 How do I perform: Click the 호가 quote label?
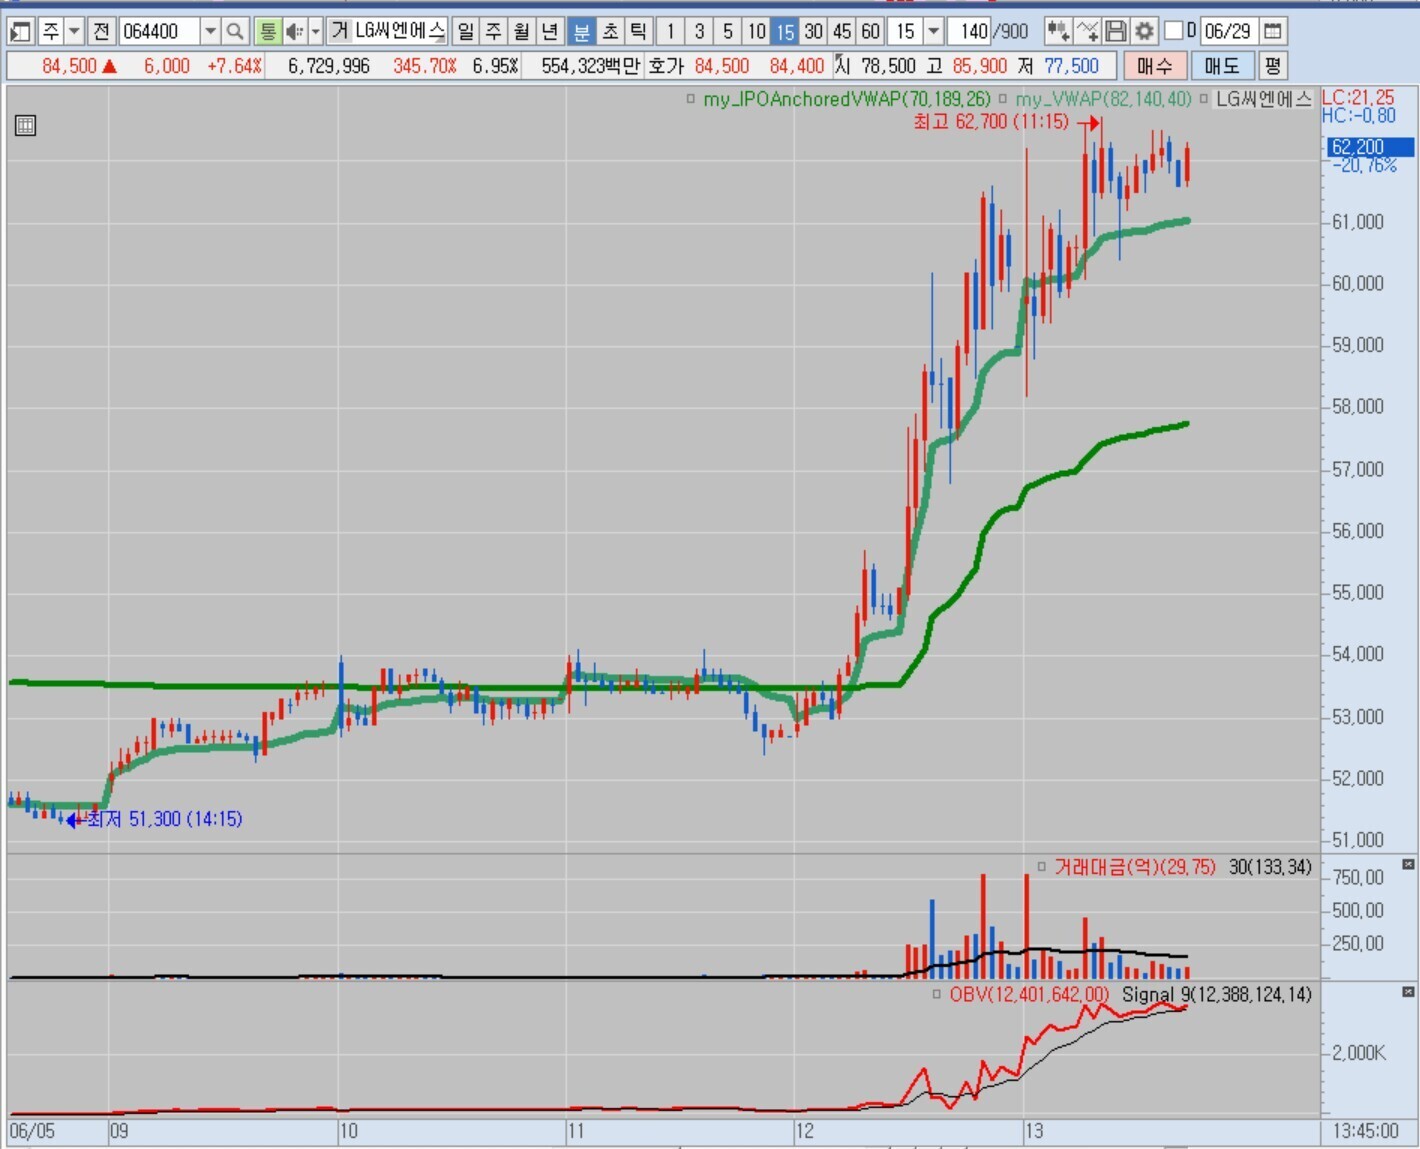[x=666, y=66]
